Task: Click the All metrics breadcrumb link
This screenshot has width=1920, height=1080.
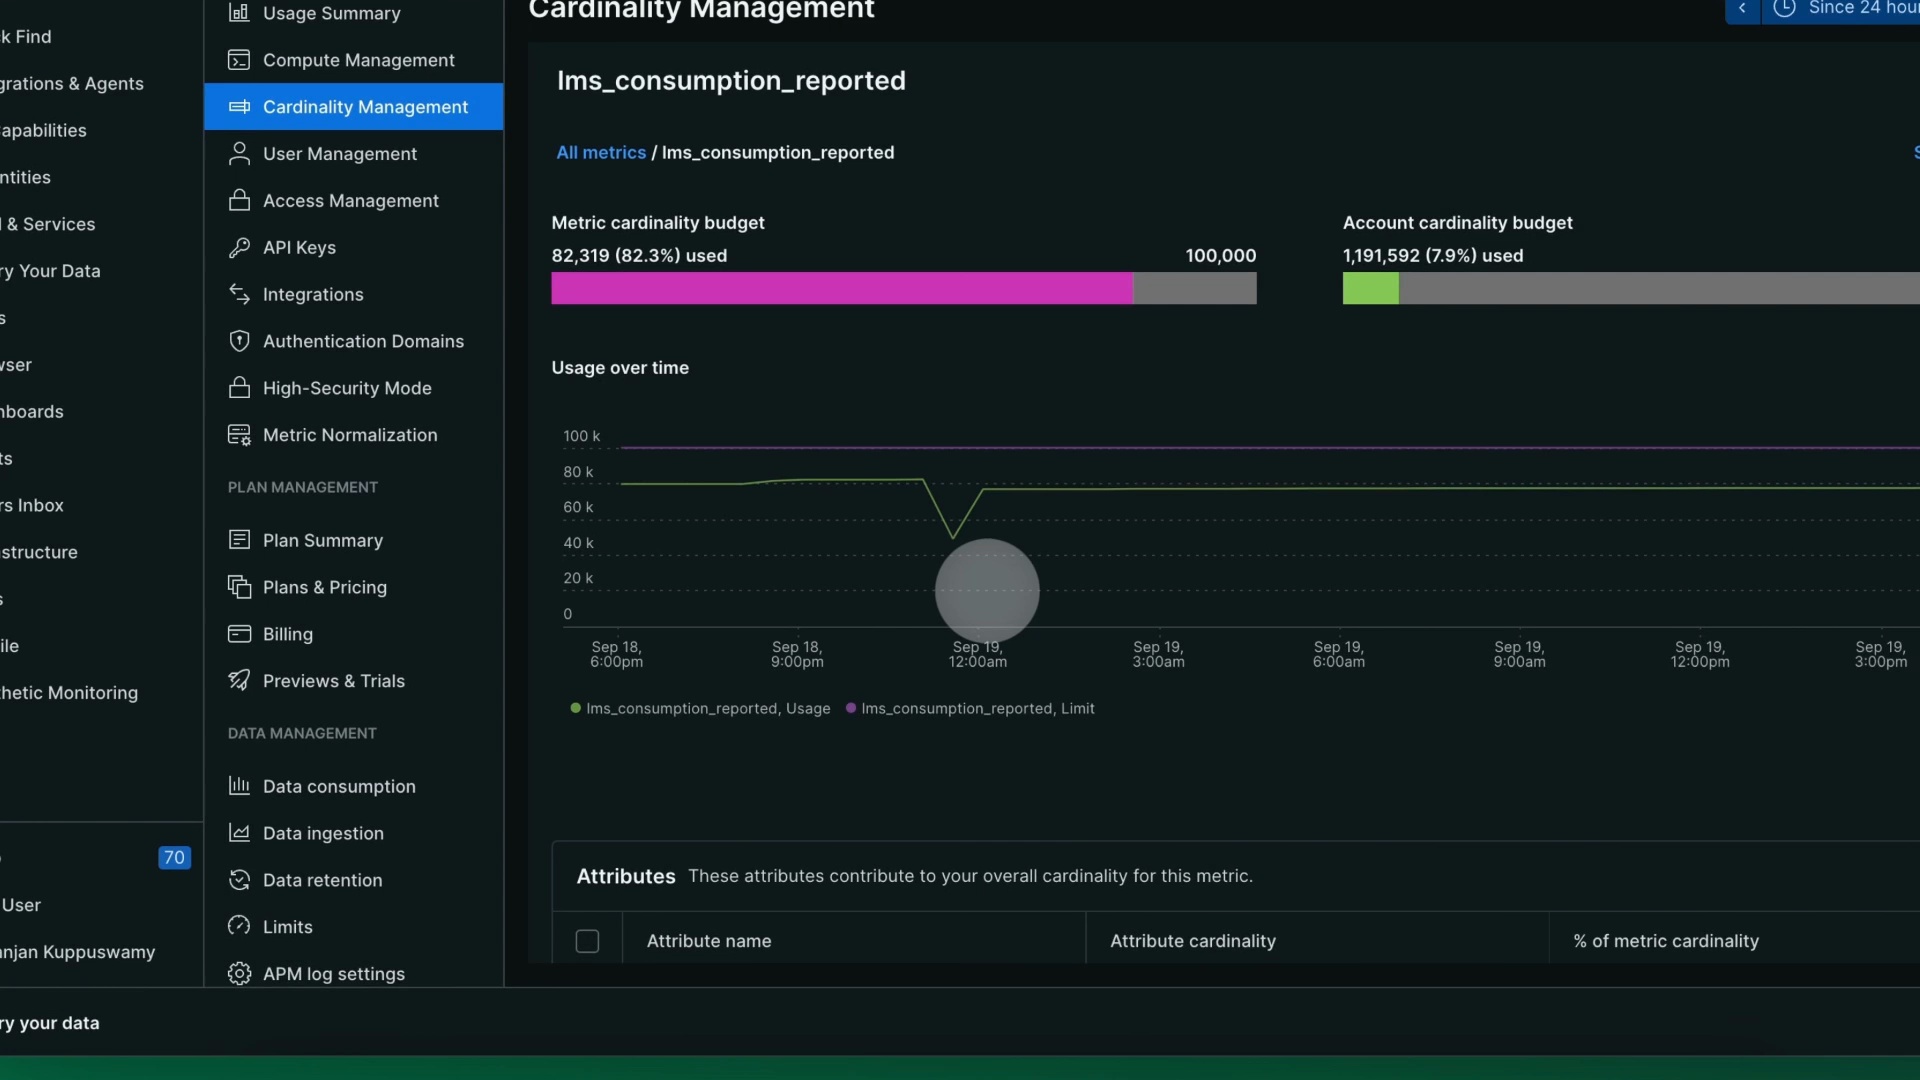Action: click(x=601, y=153)
